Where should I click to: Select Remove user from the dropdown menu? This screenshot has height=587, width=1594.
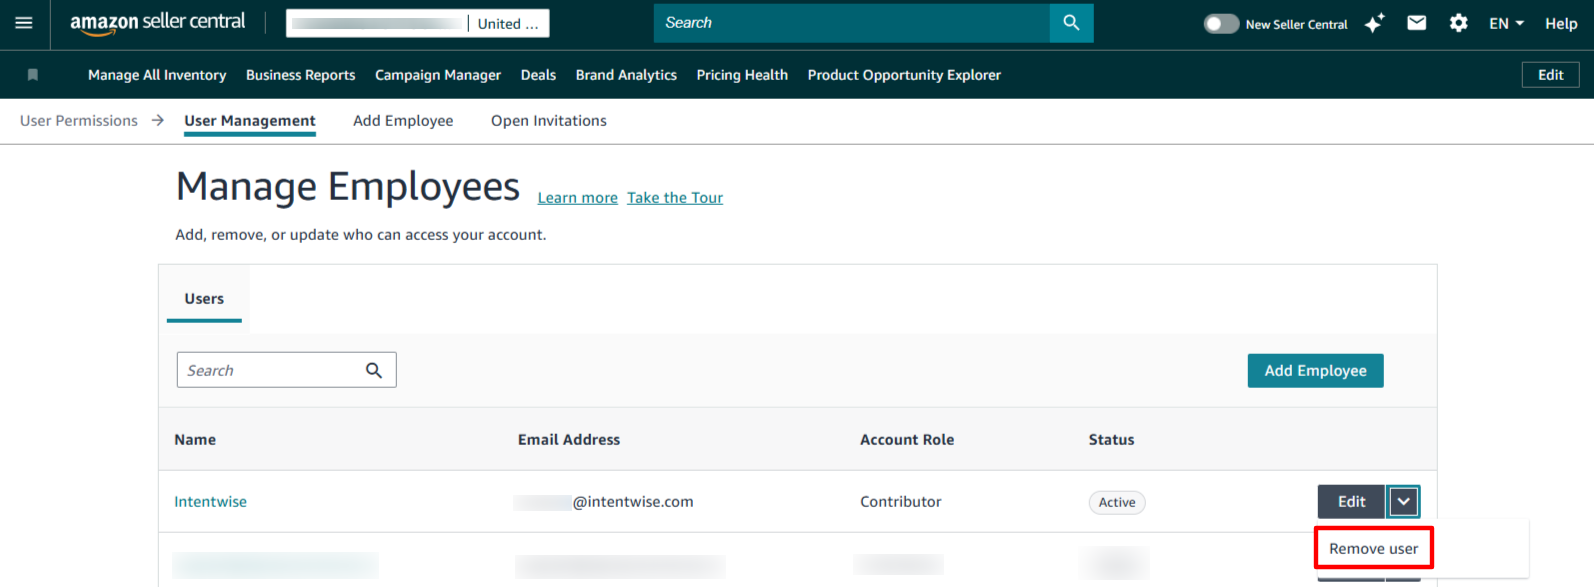(1373, 549)
